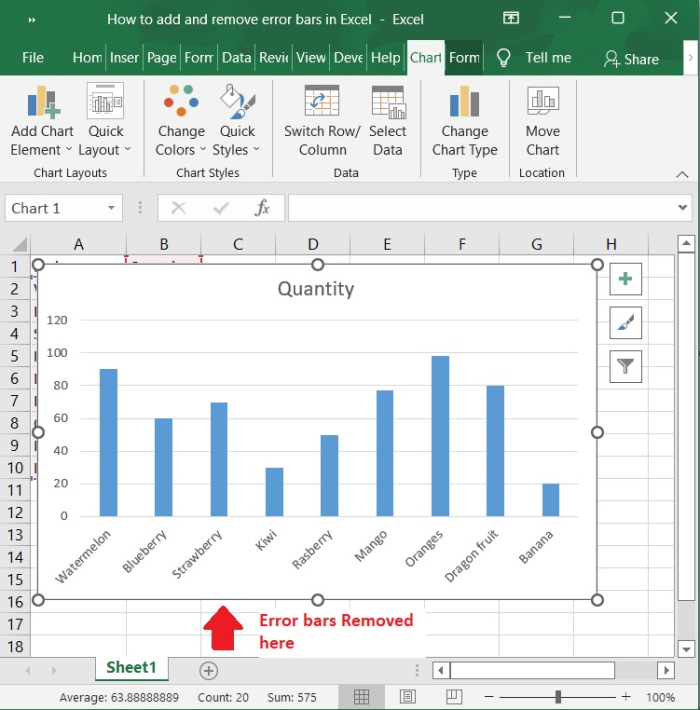Click the Sum: 575 status entry
The height and width of the screenshot is (710, 700).
pyautogui.click(x=292, y=697)
